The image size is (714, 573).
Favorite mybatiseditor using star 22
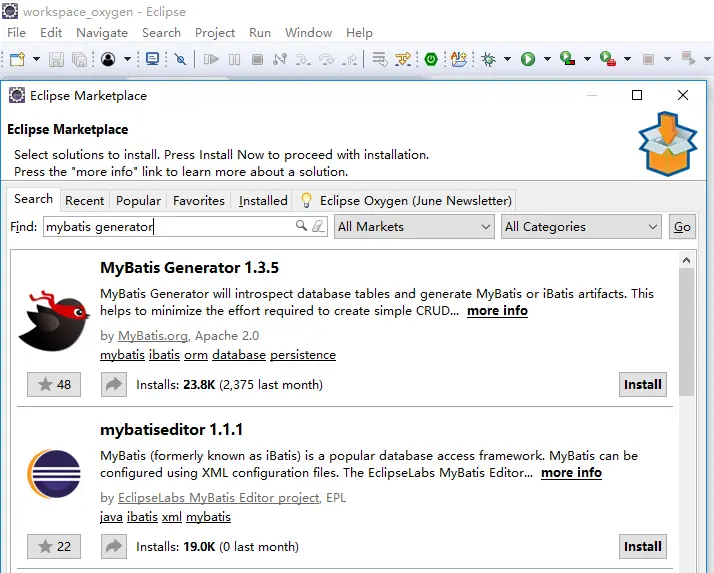pos(54,547)
